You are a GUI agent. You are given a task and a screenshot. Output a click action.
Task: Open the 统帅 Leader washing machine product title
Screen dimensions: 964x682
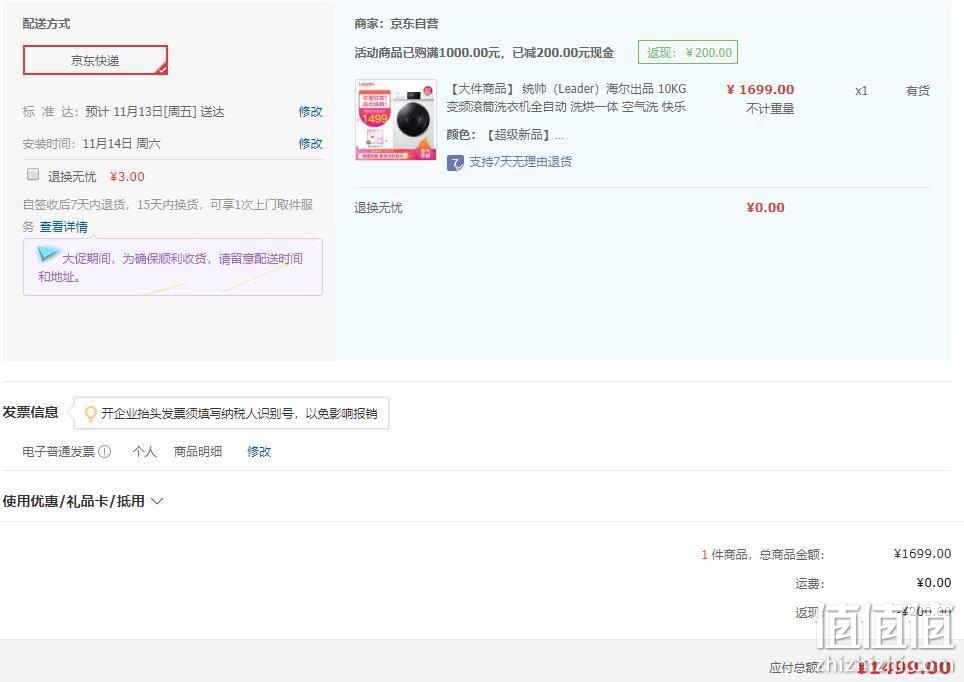point(566,98)
